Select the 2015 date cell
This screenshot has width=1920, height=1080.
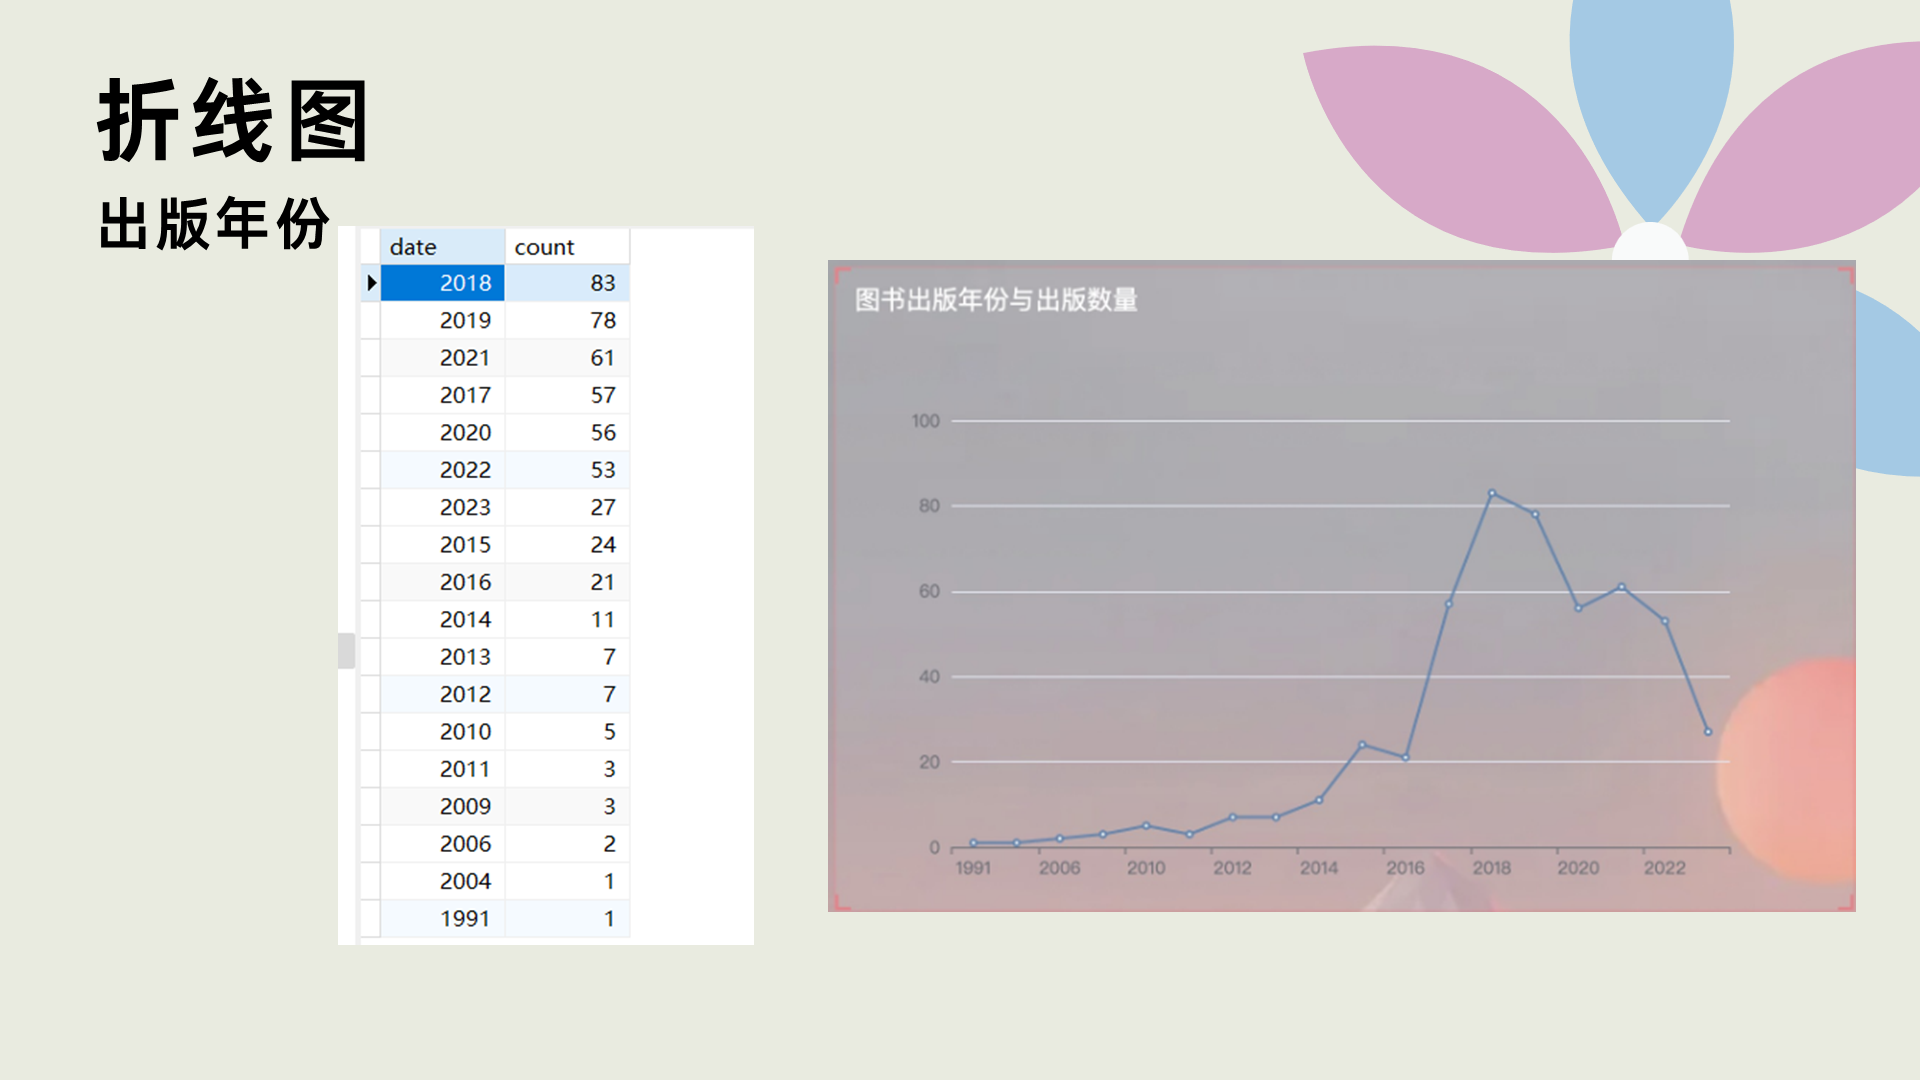coord(442,545)
